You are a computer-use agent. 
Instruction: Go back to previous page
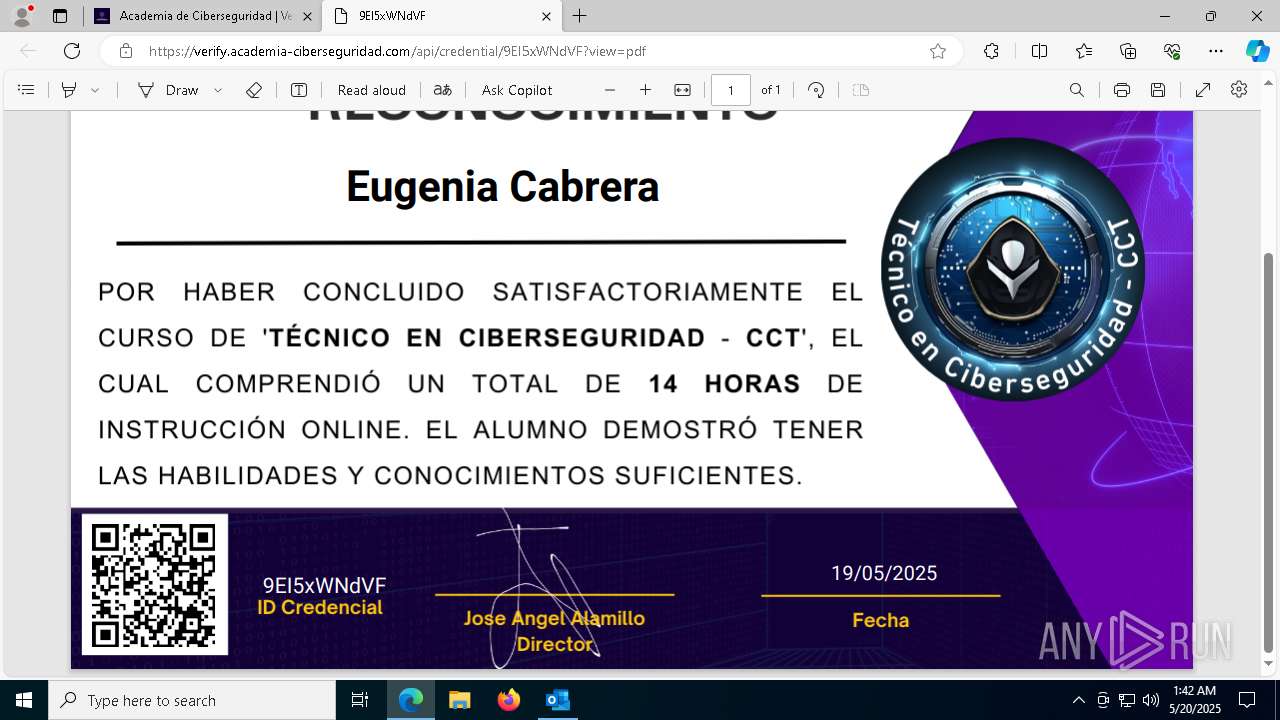point(28,51)
